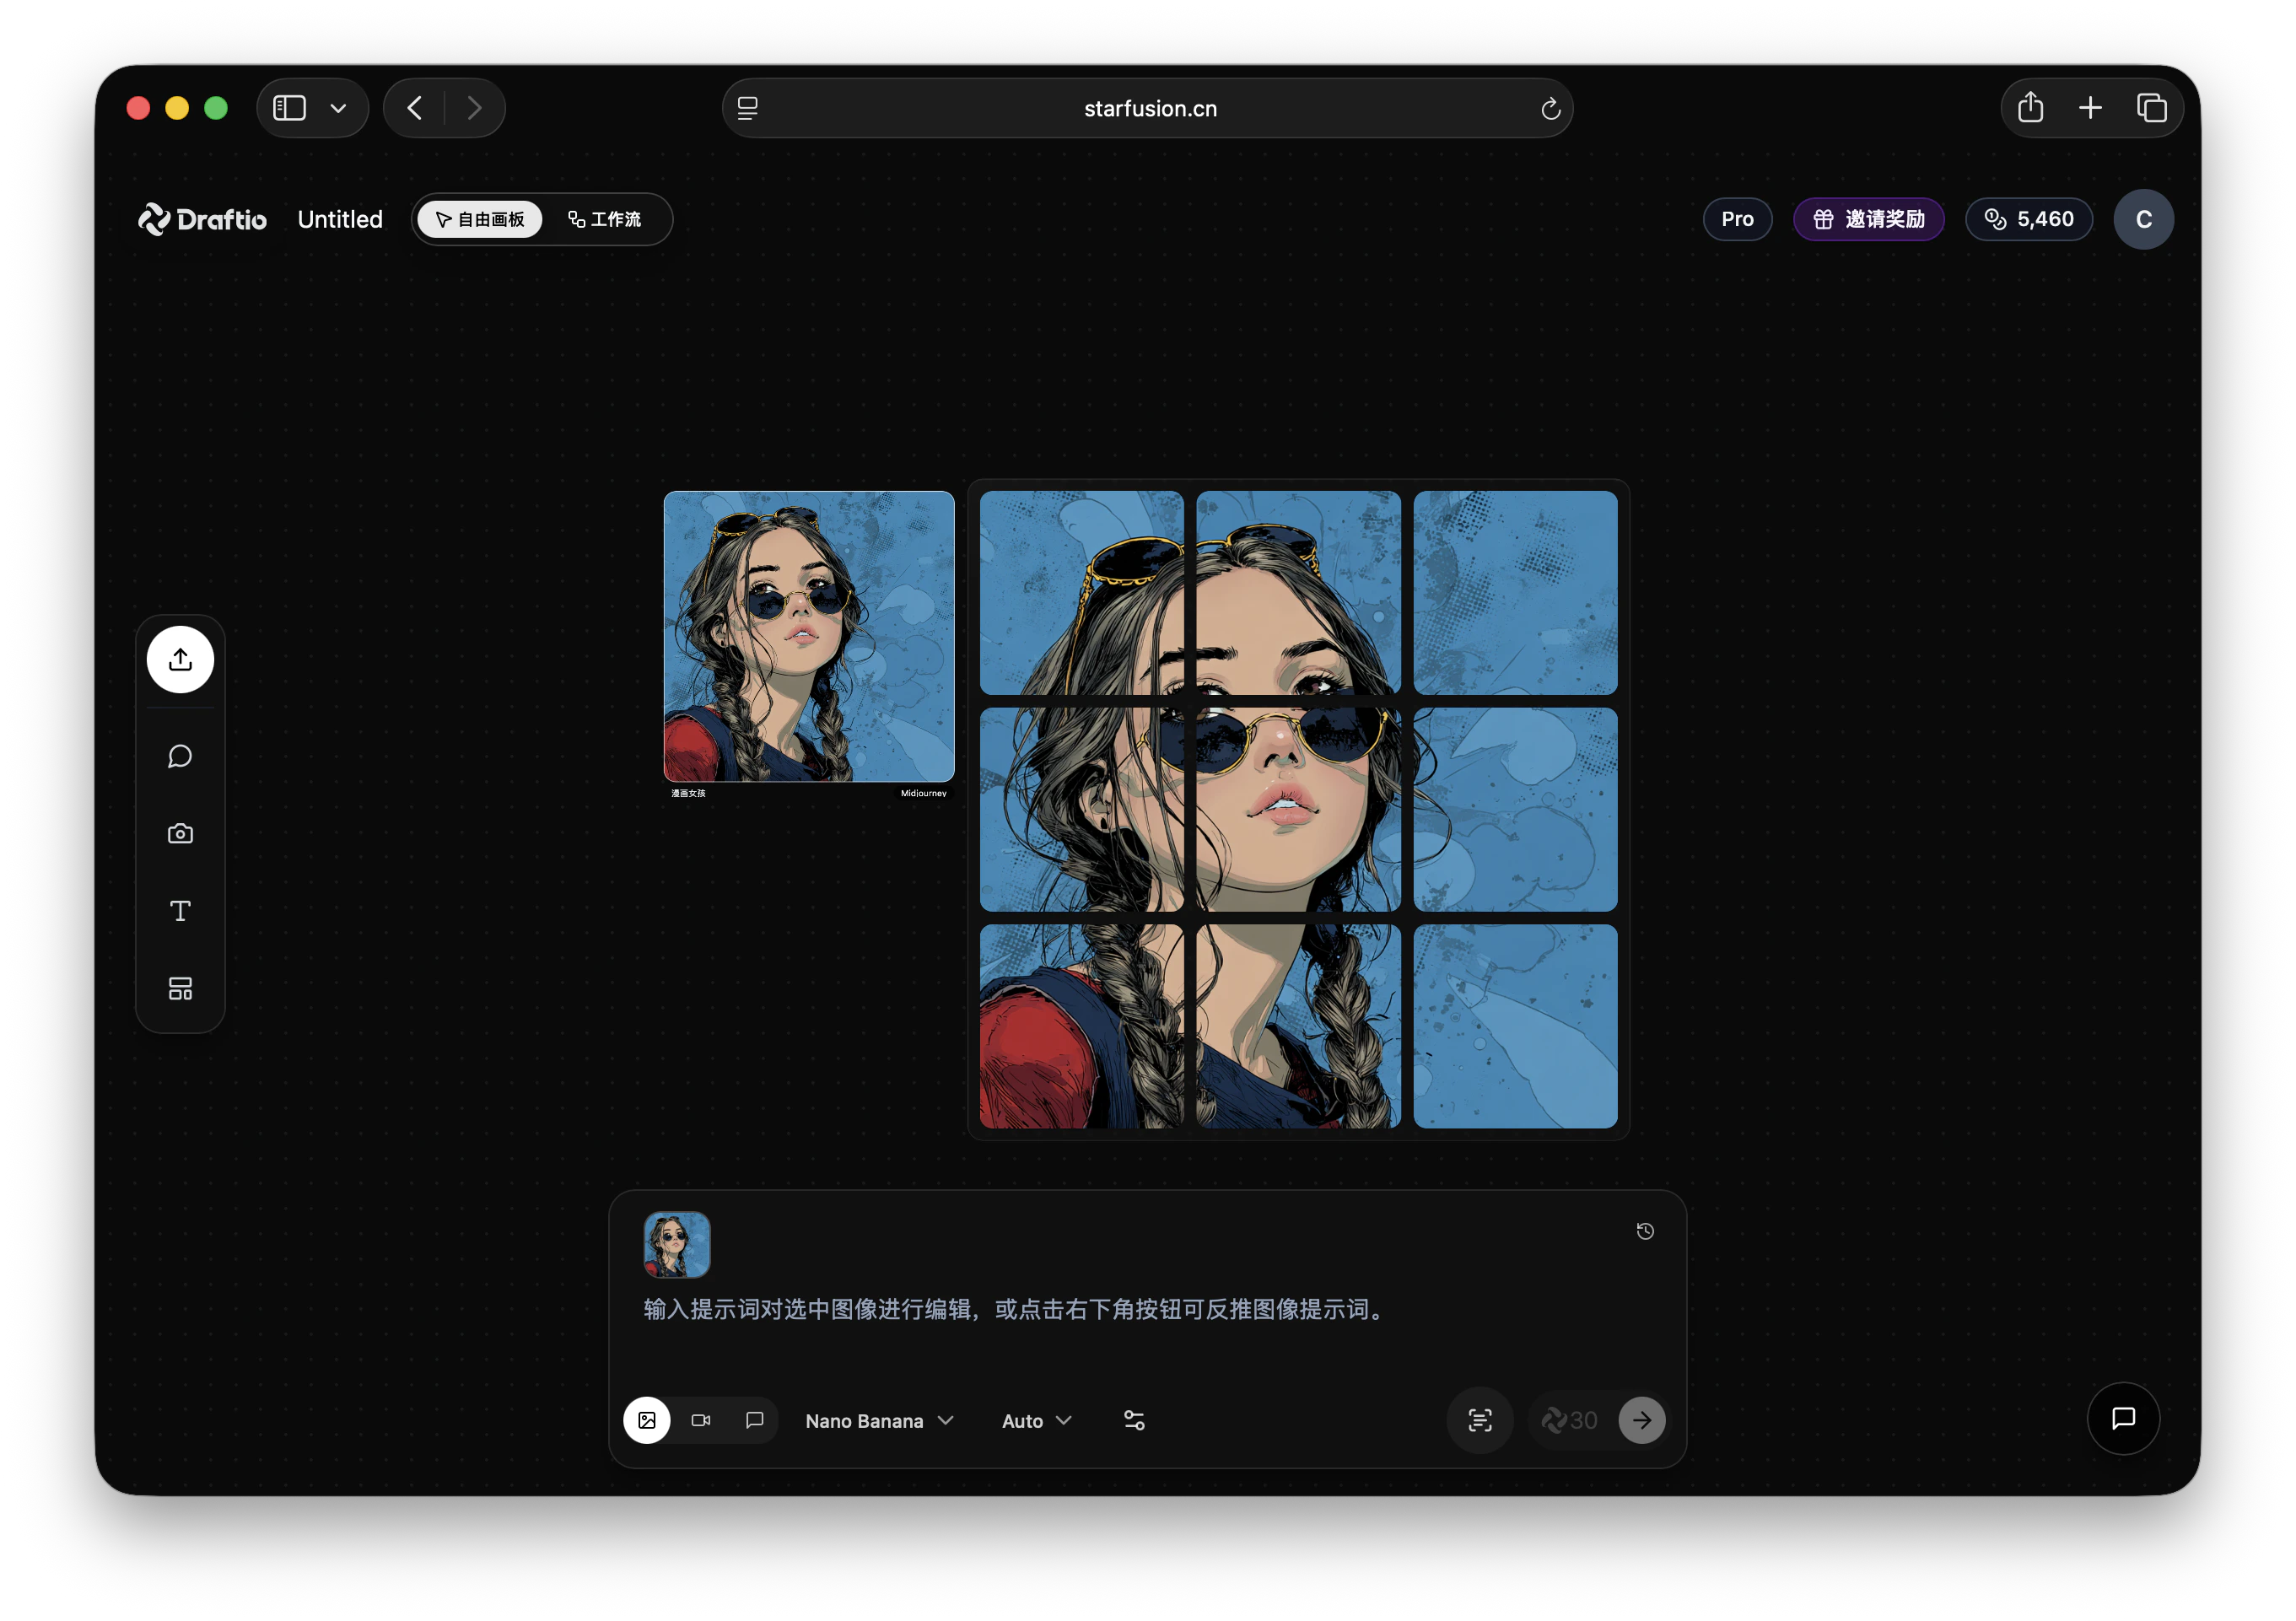Image resolution: width=2296 pixels, height=1621 pixels.
Task: Open the browser sidebar chevron dropdown
Action: pyautogui.click(x=337, y=108)
